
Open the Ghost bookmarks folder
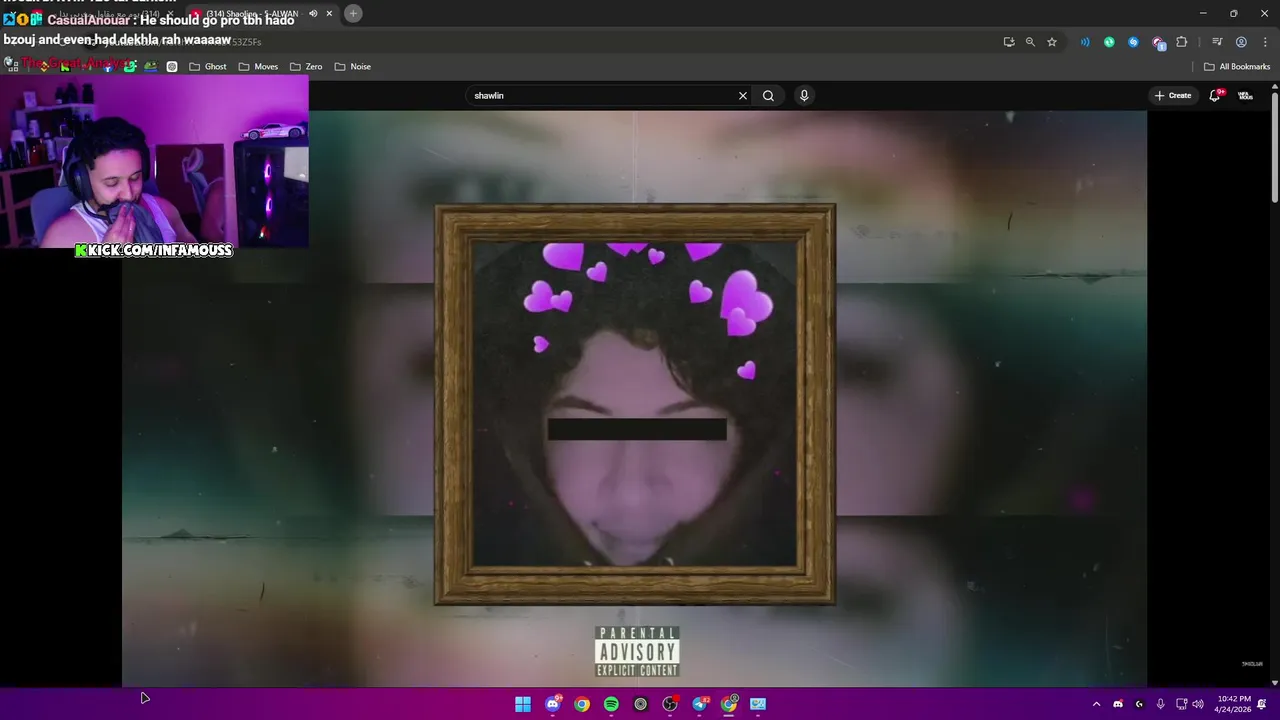click(x=208, y=67)
